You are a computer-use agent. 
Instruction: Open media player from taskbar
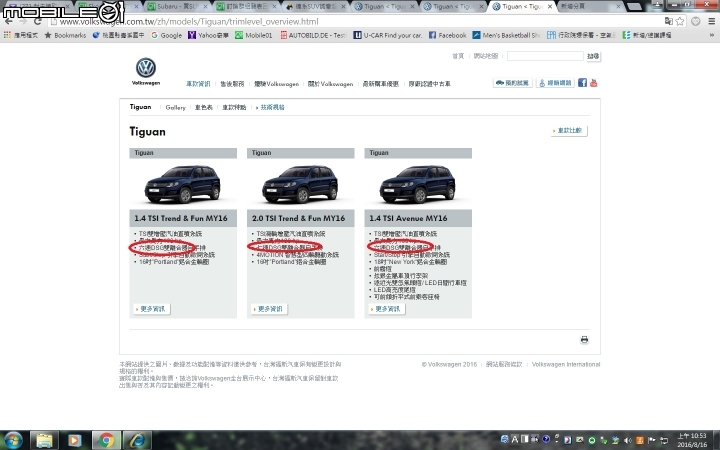pyautogui.click(x=74, y=440)
